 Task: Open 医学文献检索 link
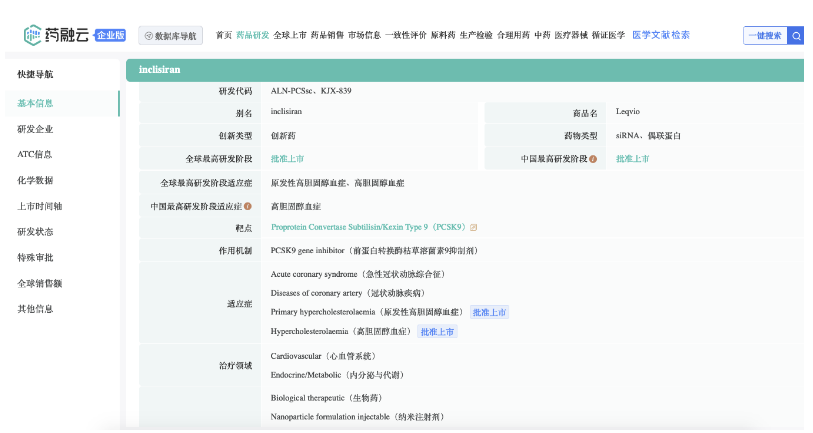pyautogui.click(x=661, y=35)
